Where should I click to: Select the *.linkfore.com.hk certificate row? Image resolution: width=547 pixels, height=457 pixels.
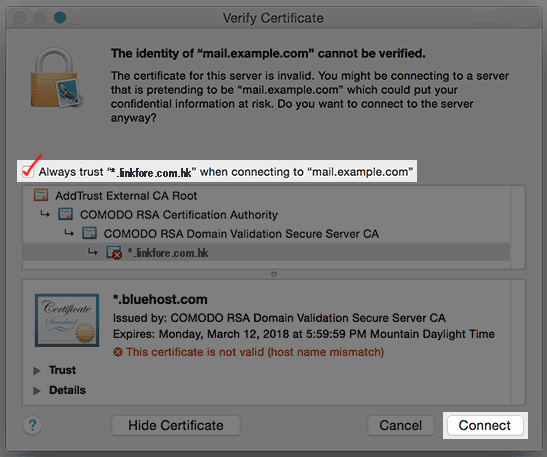[x=267, y=252]
